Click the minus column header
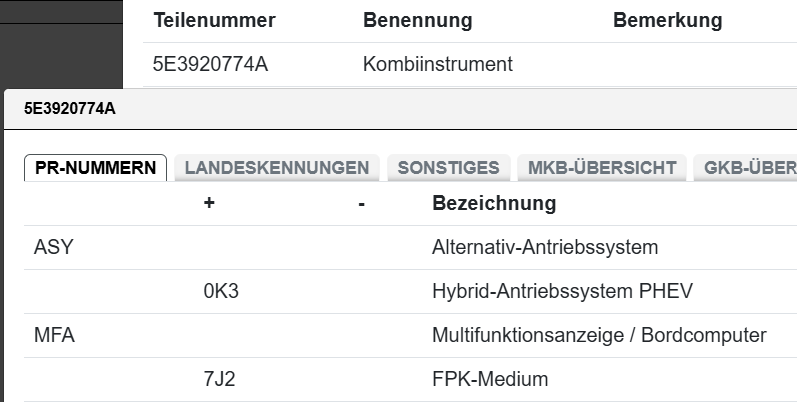 click(361, 204)
